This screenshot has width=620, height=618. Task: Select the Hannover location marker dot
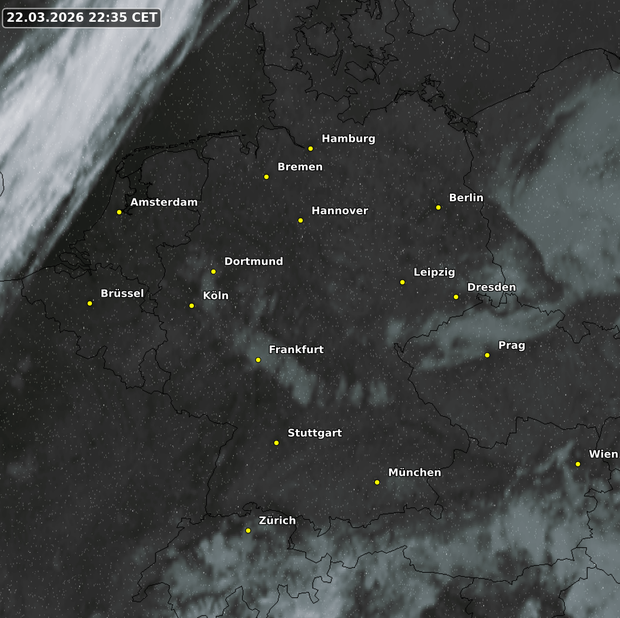[300, 220]
